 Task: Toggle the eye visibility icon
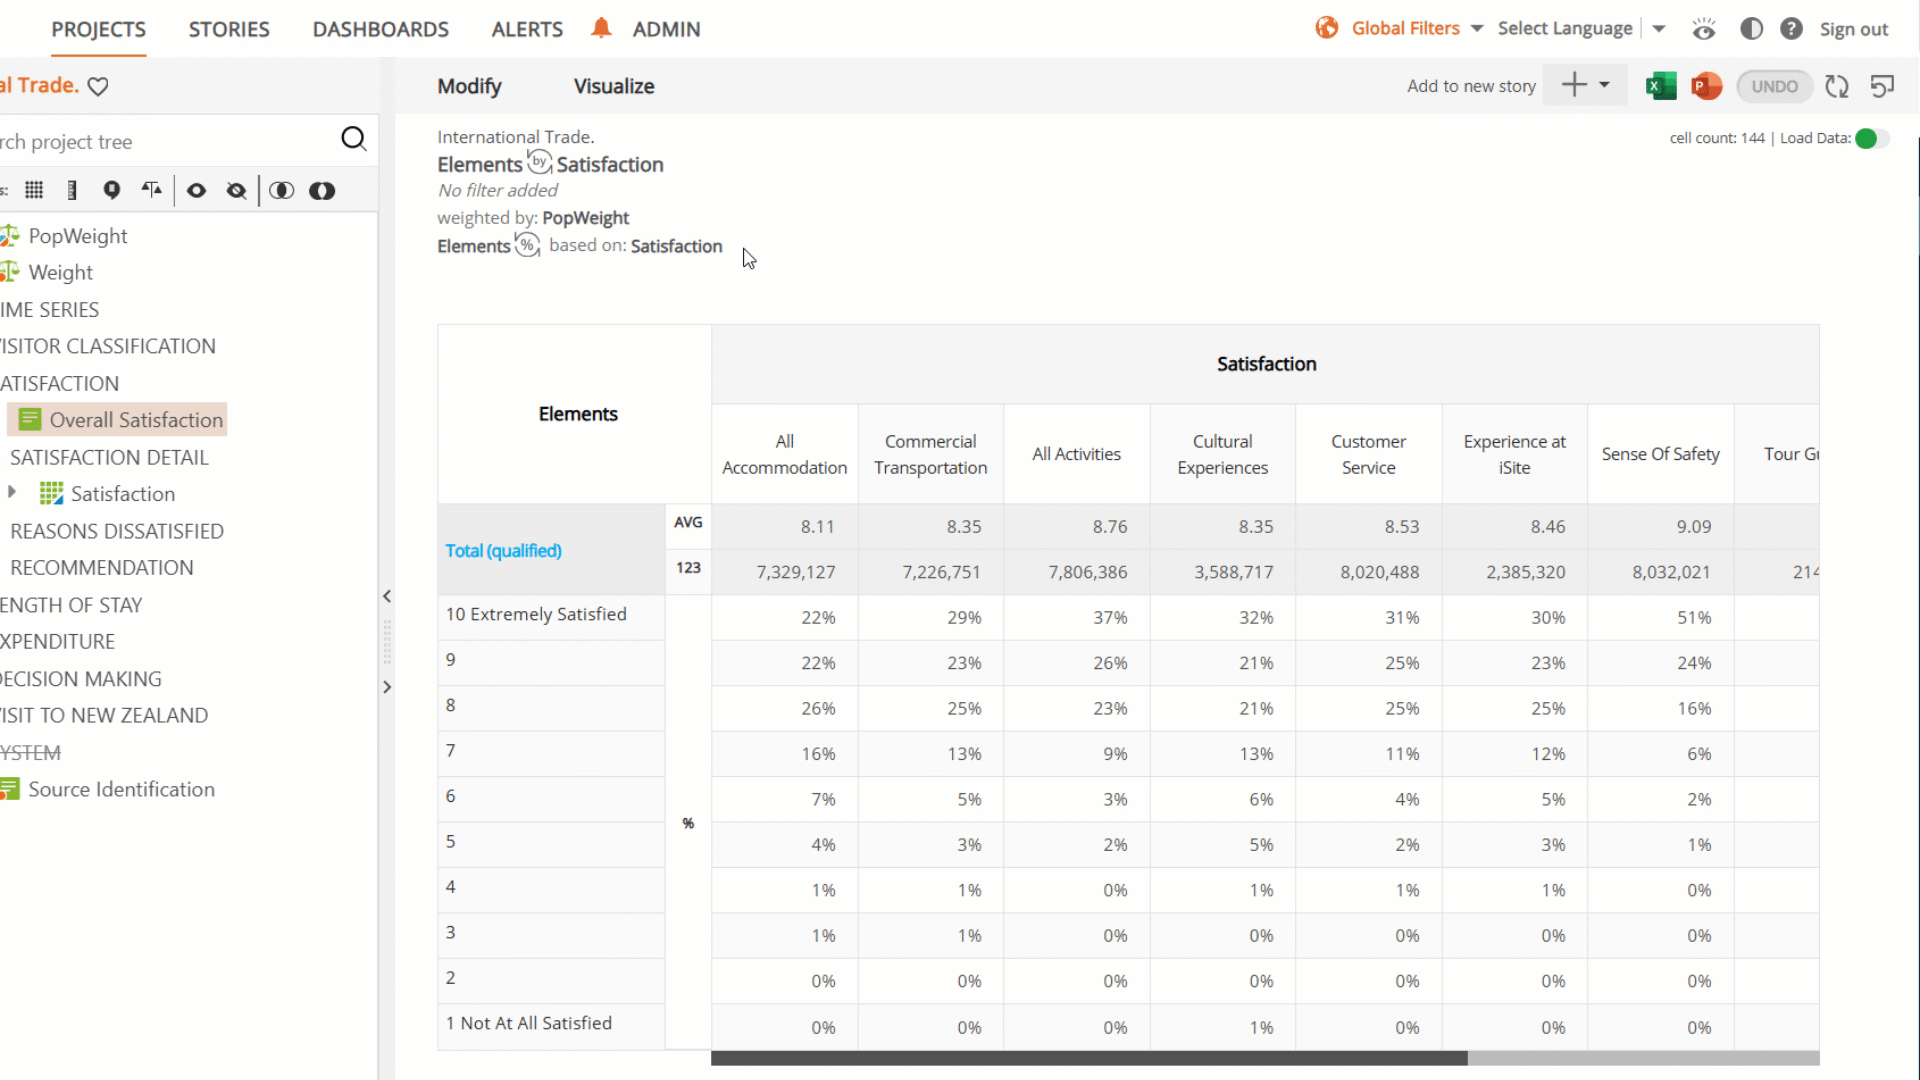point(197,190)
